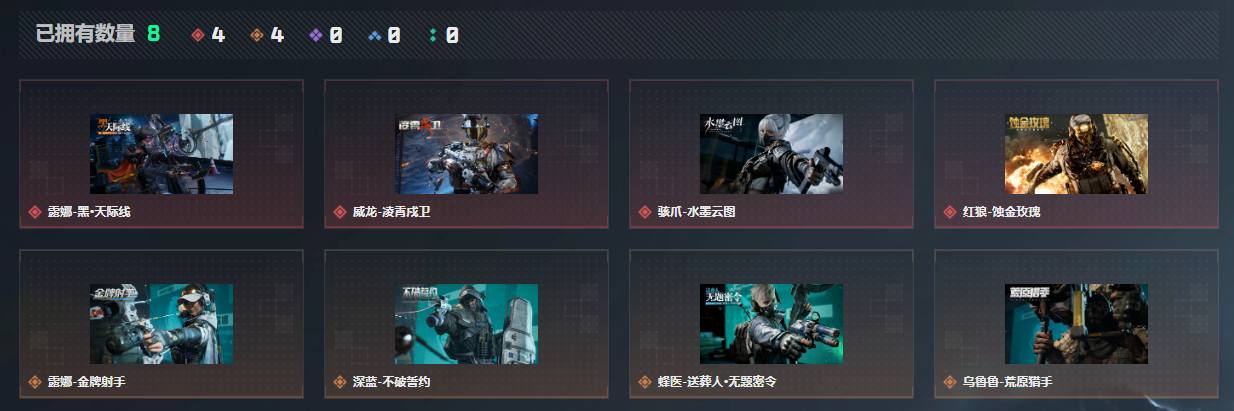Click the green rarity icon in header
The image size is (1234, 411).
click(x=433, y=35)
